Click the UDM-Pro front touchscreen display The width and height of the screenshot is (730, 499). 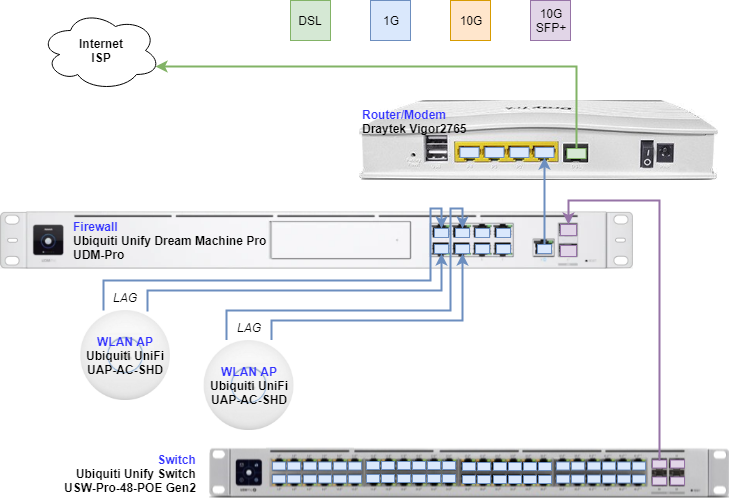pos(48,240)
